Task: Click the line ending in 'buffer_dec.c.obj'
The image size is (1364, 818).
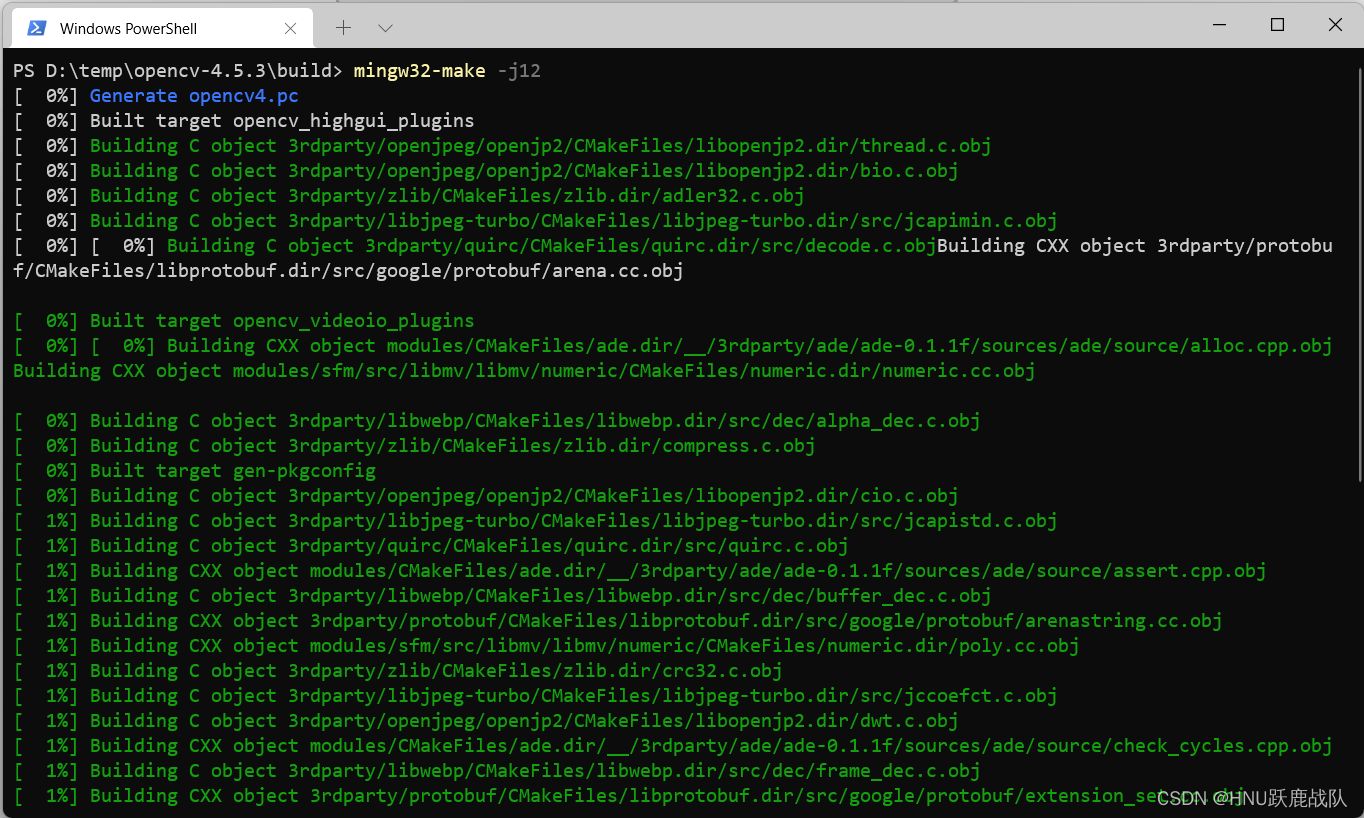Action: (502, 596)
